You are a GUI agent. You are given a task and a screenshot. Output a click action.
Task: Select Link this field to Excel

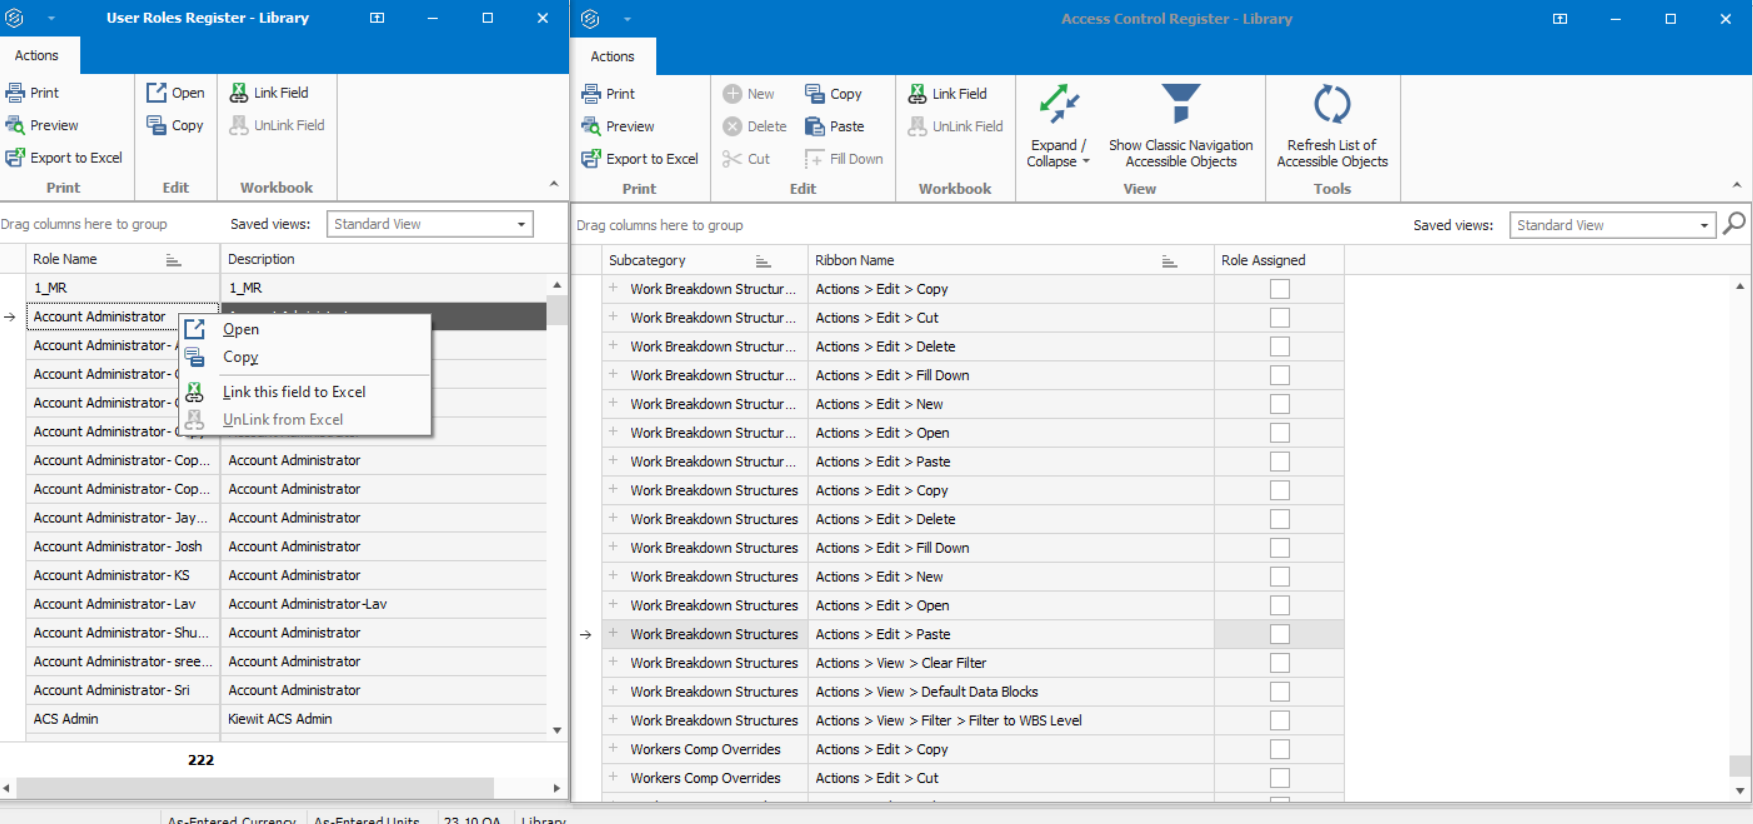(294, 392)
